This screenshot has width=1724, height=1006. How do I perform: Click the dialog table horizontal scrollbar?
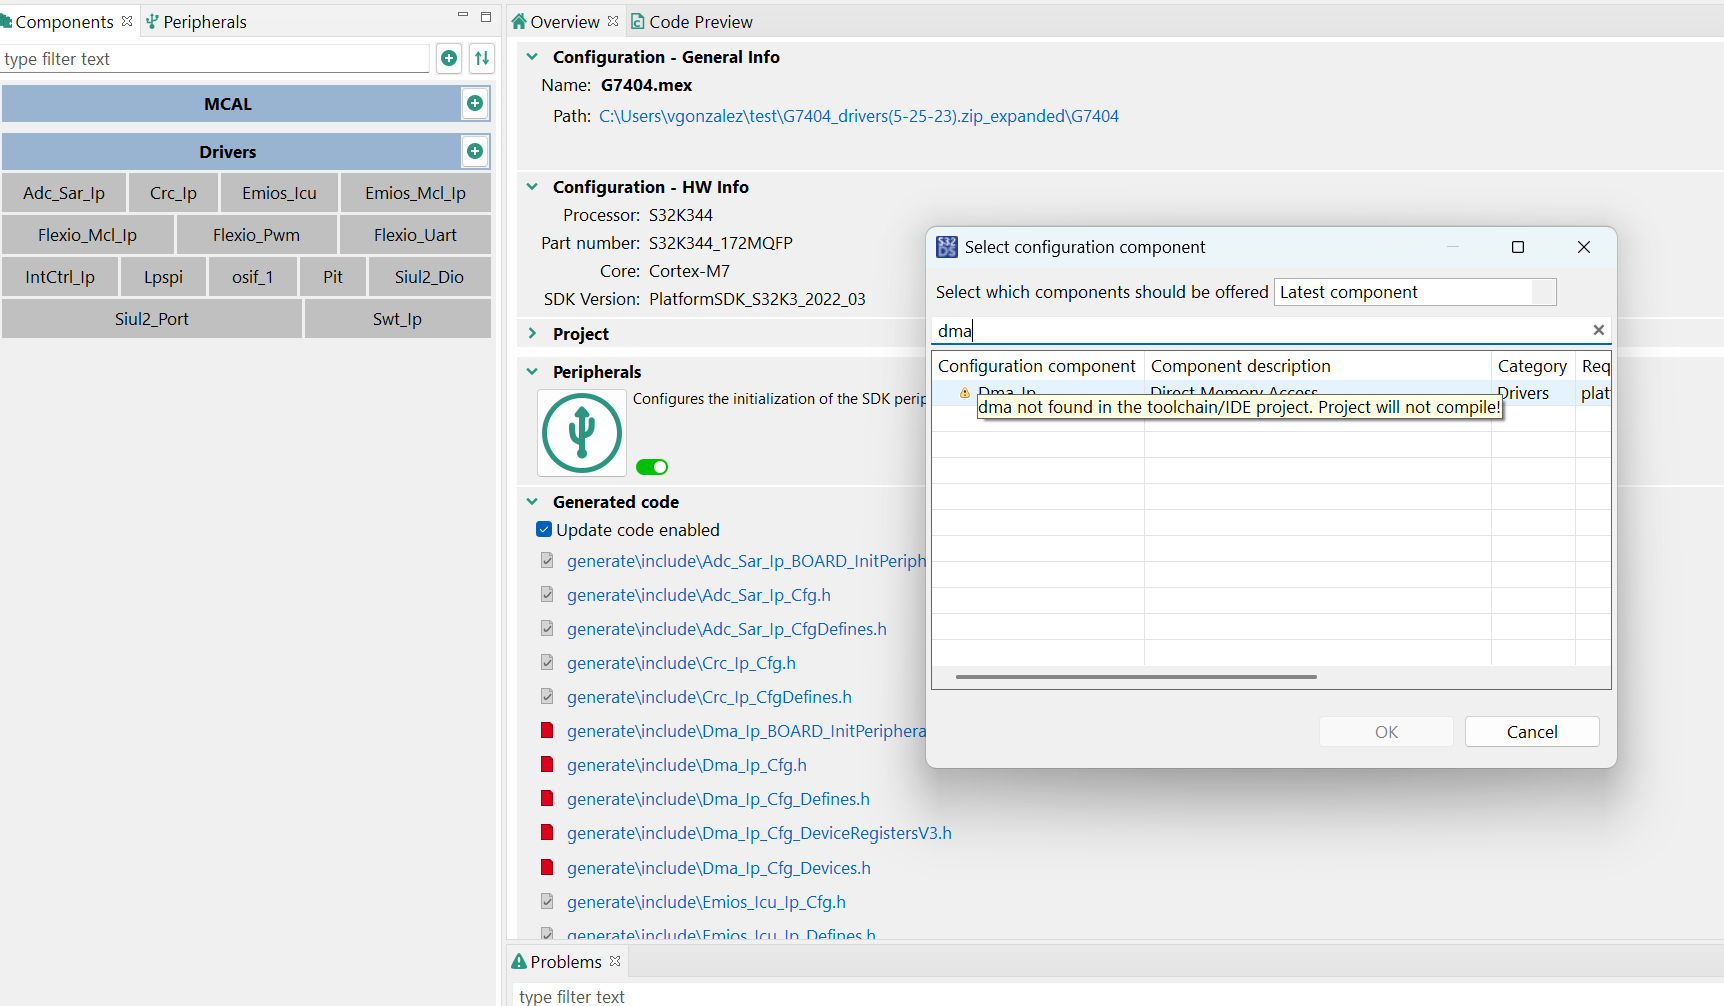coord(1136,677)
